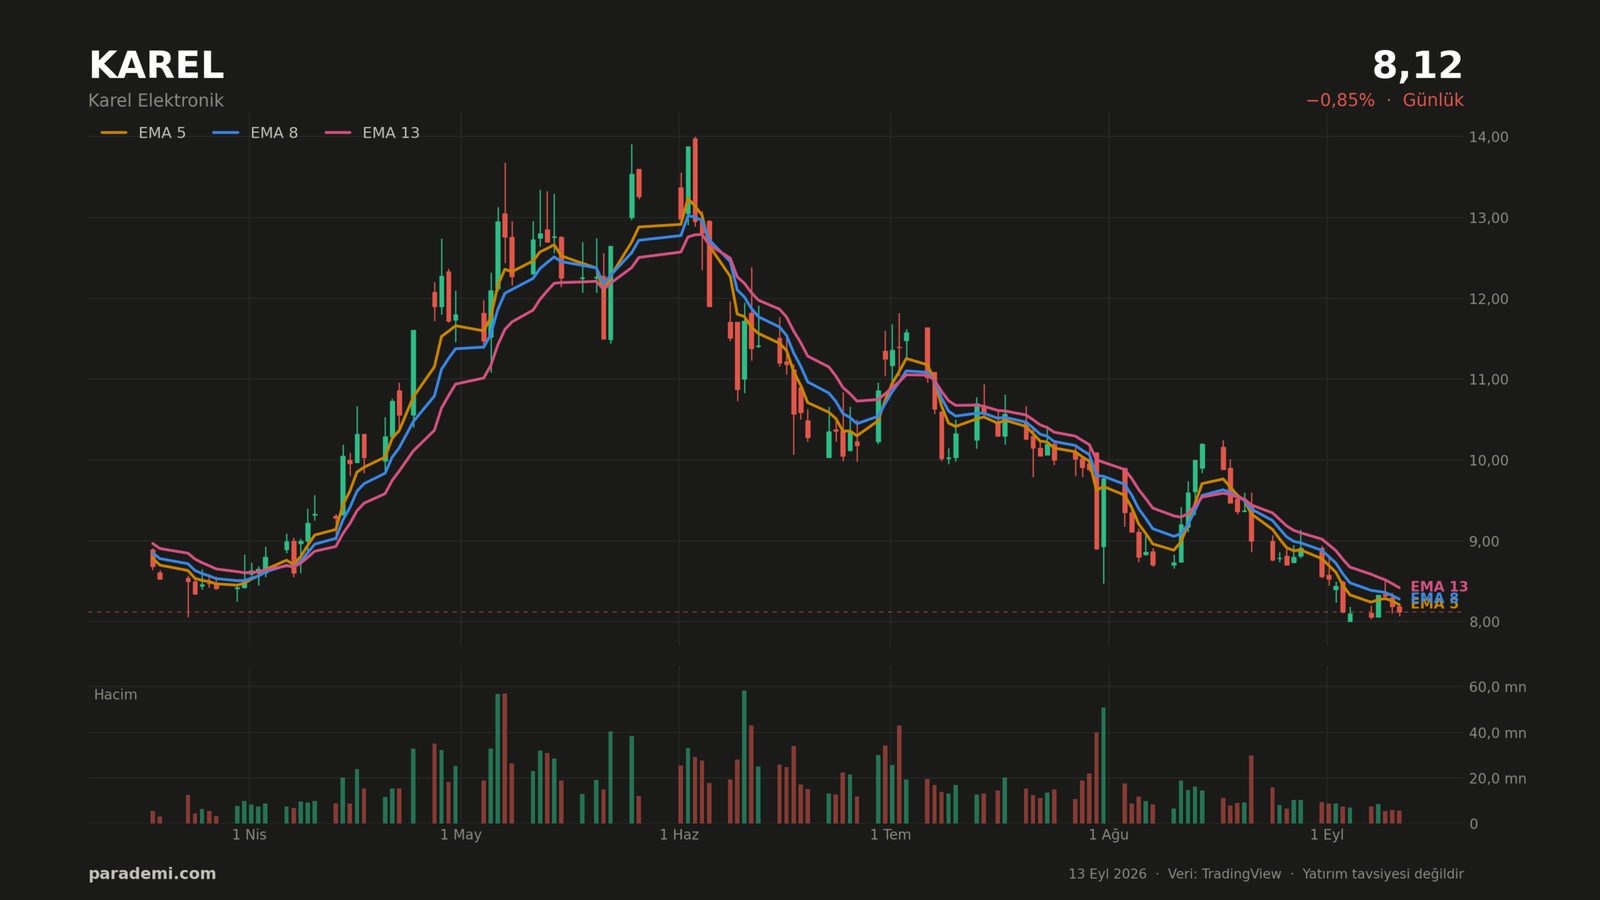Click the 13,00 price axis label
The height and width of the screenshot is (900, 1600).
coord(1489,218)
